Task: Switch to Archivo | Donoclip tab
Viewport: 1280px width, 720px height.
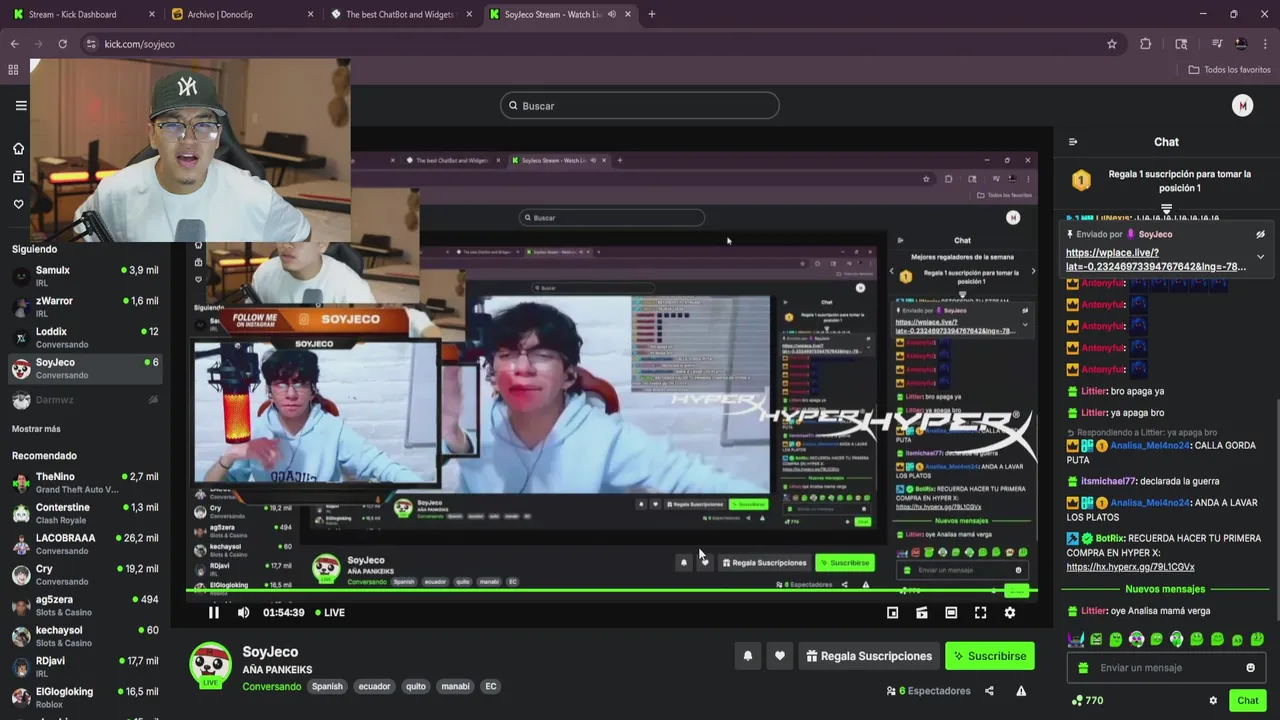Action: point(243,14)
